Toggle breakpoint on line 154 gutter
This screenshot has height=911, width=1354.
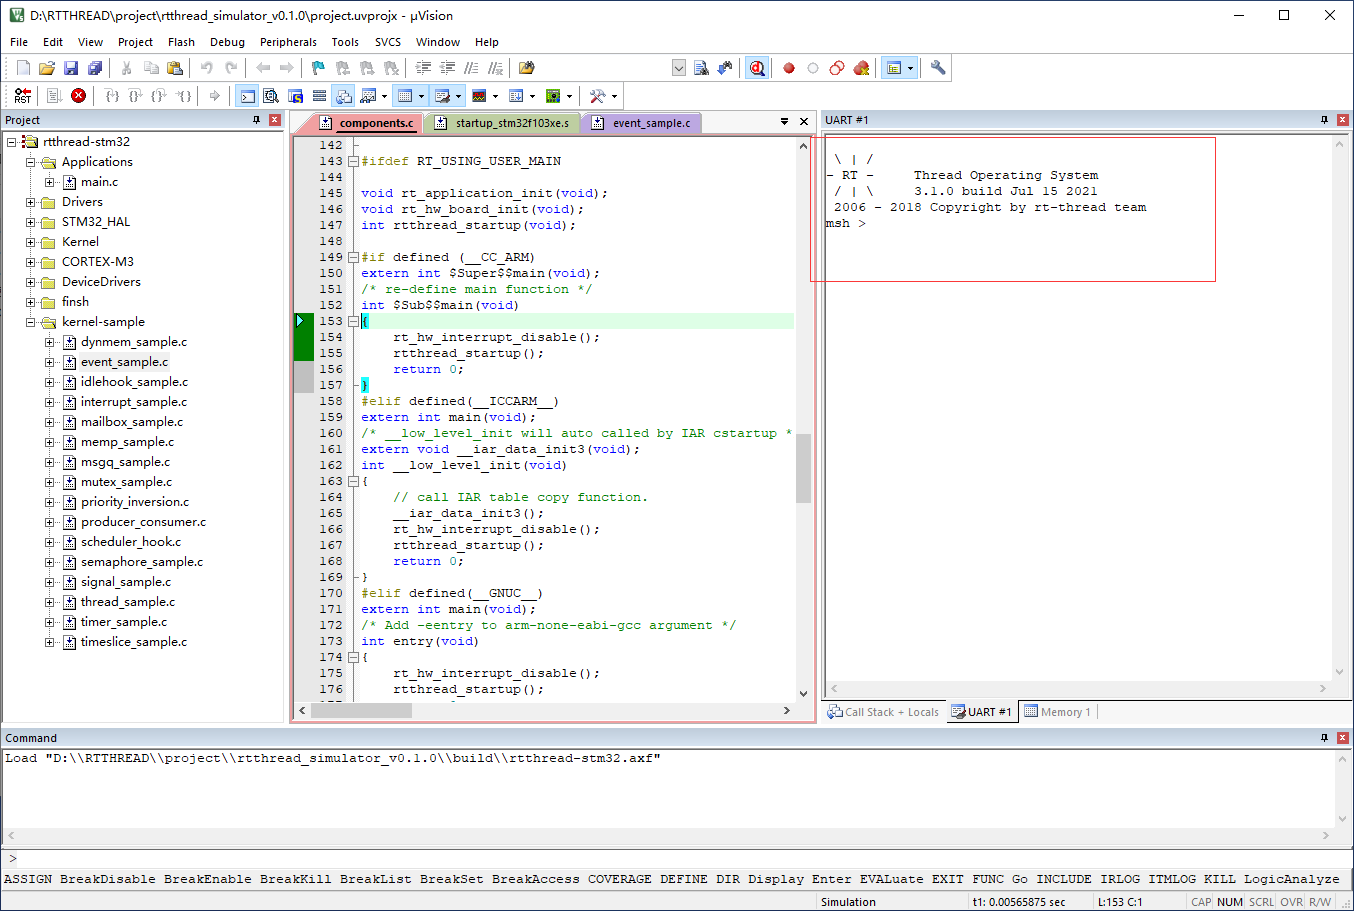pyautogui.click(x=304, y=337)
